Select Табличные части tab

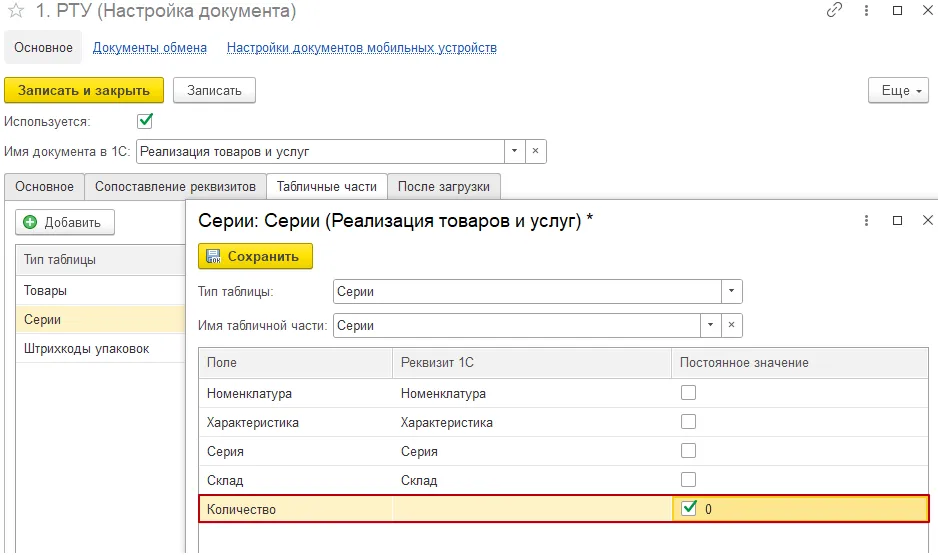click(327, 187)
